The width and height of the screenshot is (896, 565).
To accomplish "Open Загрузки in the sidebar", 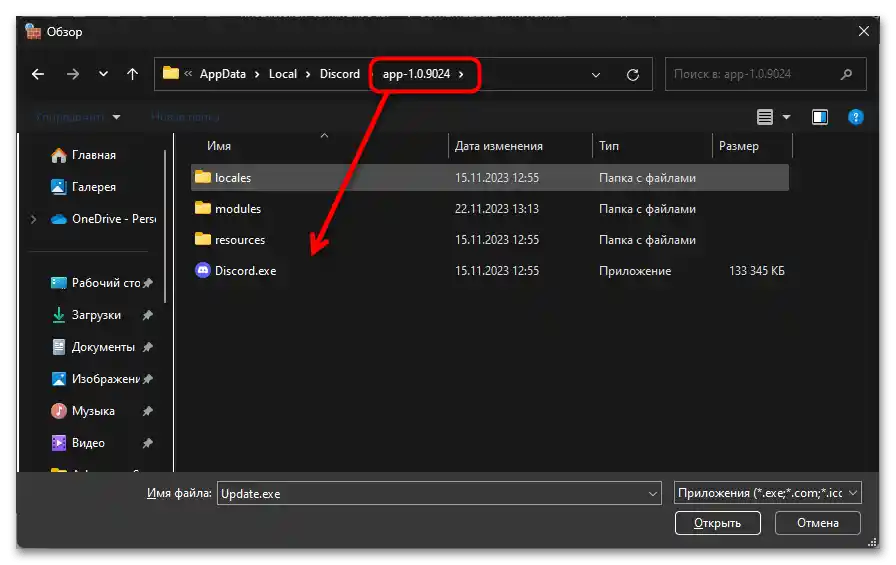I will click(x=86, y=315).
